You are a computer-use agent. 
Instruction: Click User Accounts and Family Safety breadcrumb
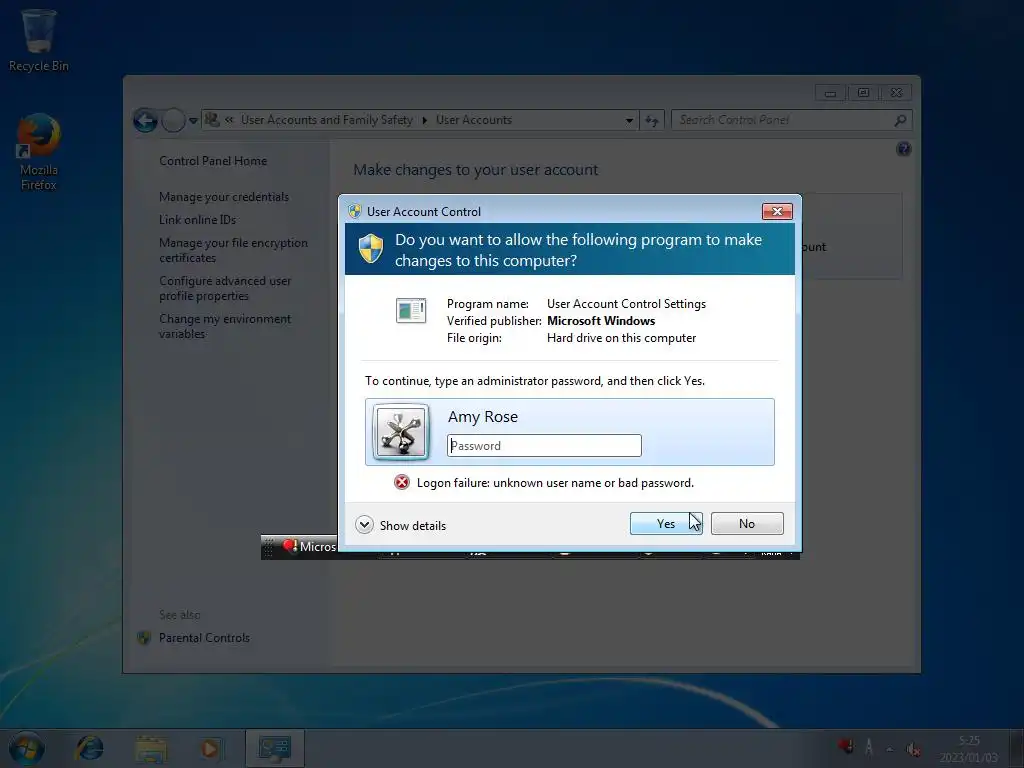327,120
